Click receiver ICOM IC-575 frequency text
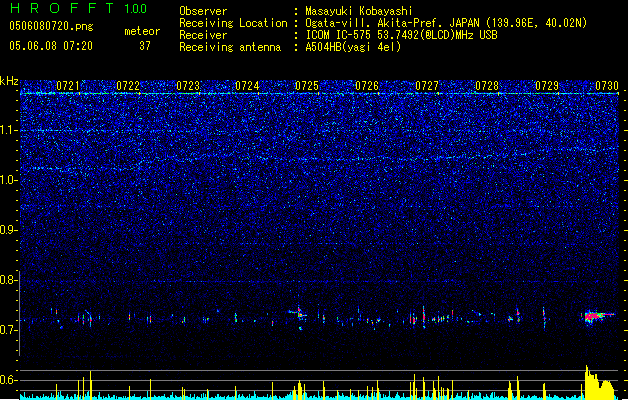This screenshot has height=400, width=629. (x=402, y=35)
